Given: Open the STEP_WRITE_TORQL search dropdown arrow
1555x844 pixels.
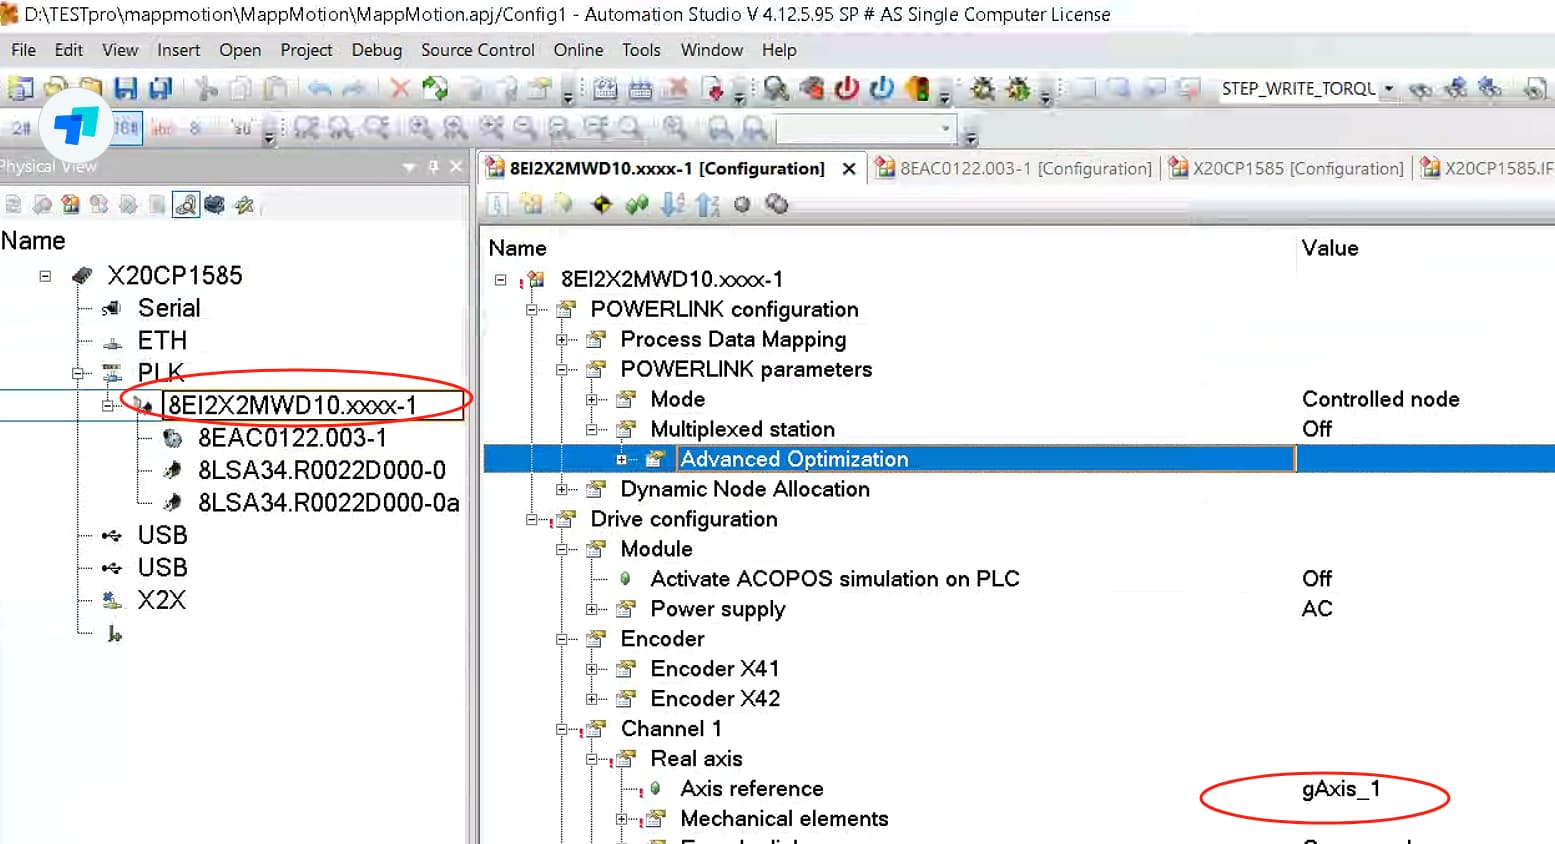Looking at the screenshot, I should coord(1389,89).
